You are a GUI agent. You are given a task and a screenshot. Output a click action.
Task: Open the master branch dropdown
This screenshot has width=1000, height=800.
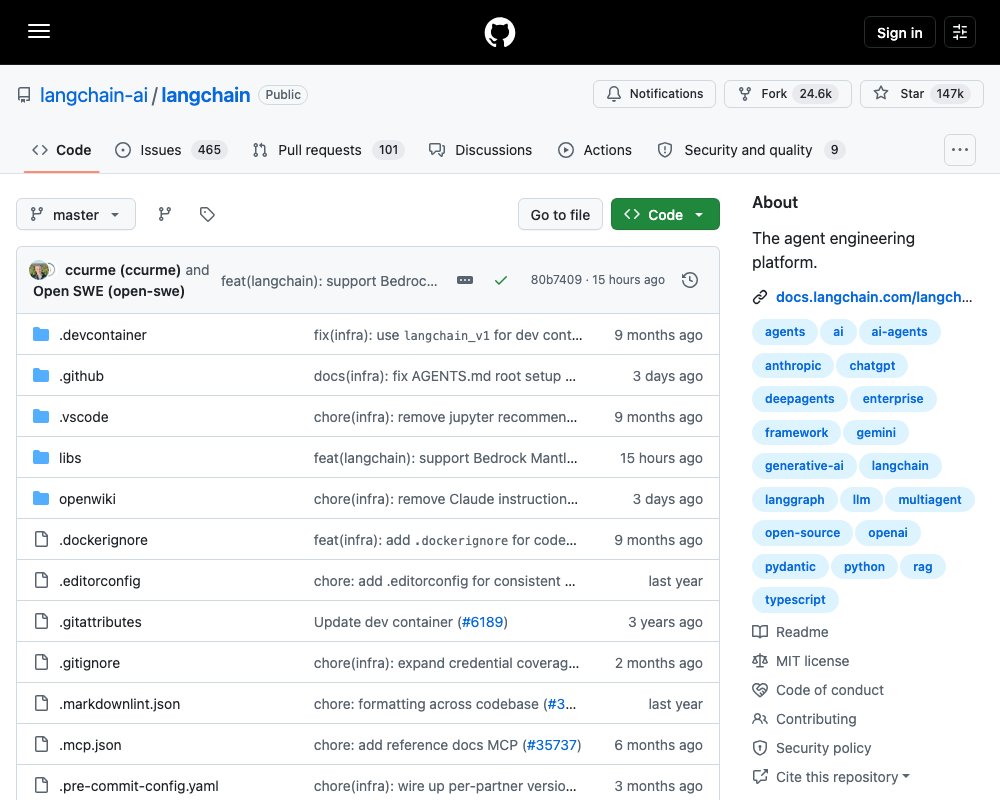pos(76,214)
